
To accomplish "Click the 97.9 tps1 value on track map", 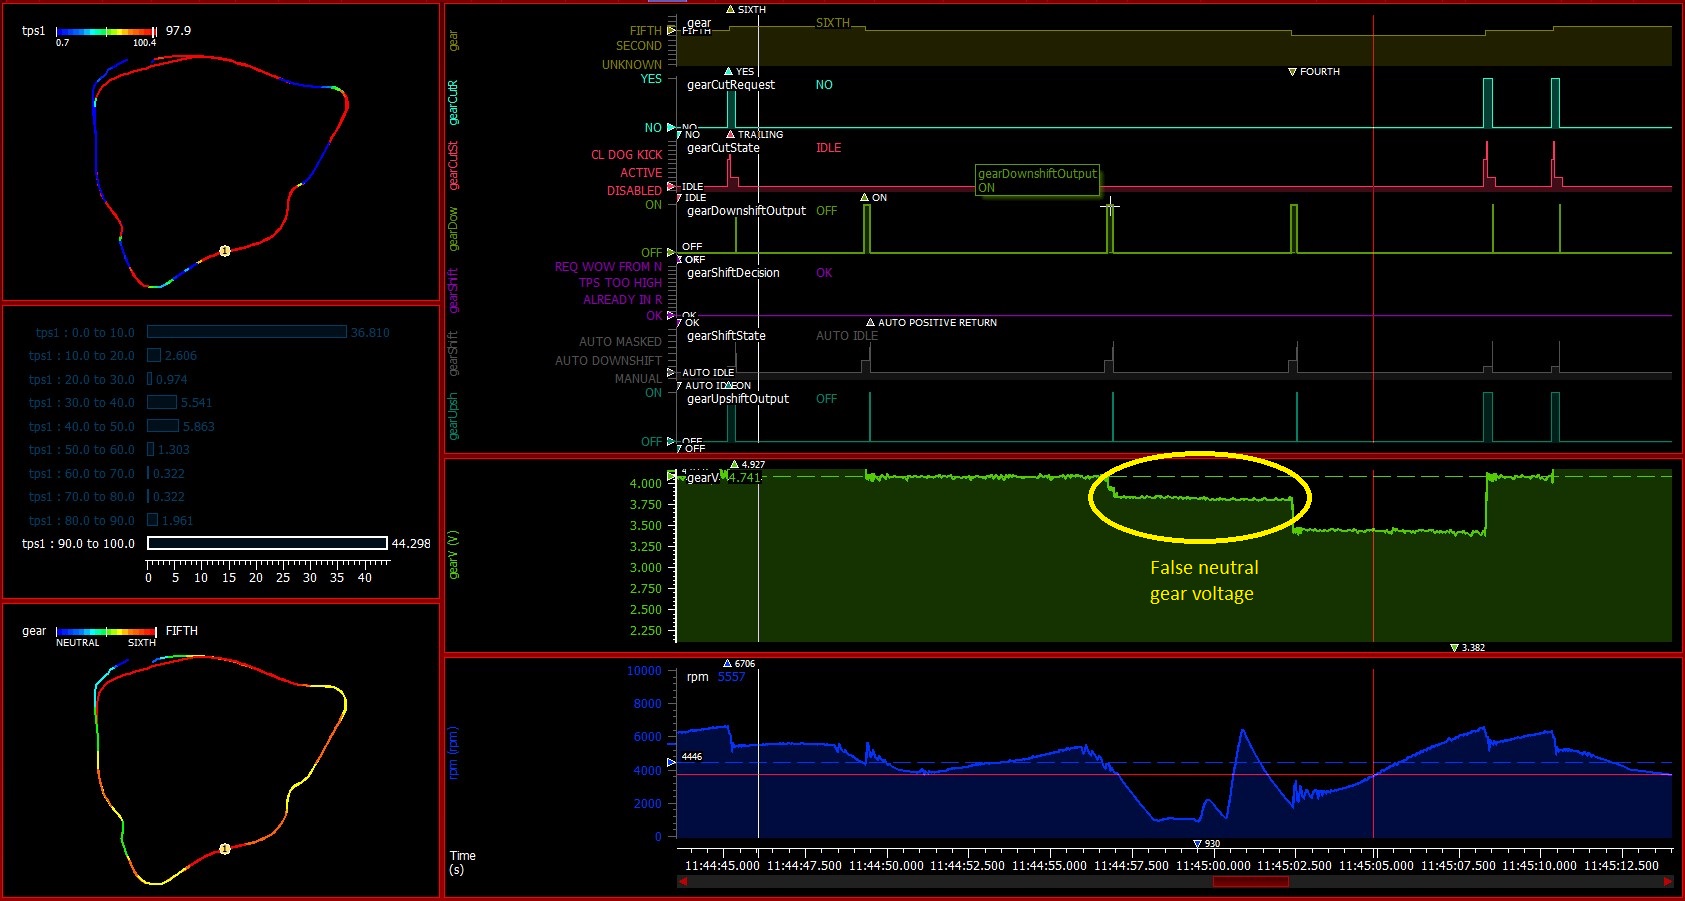I will [178, 31].
